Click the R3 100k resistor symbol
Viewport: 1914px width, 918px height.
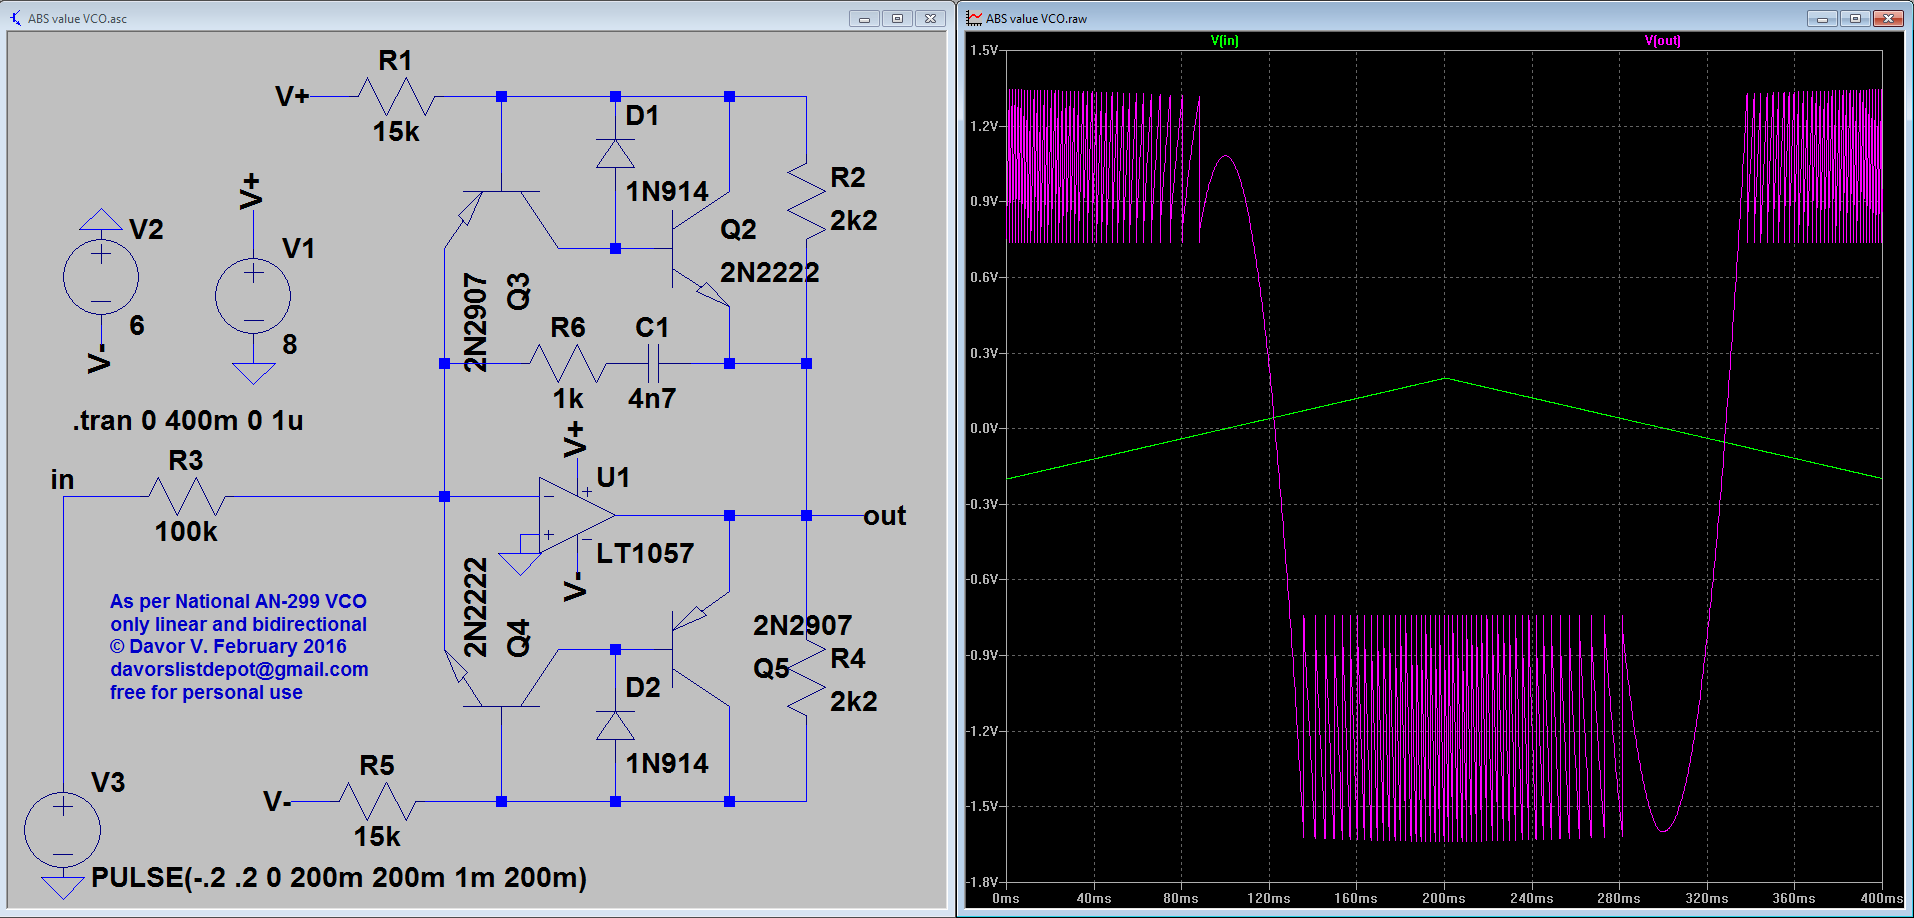coord(186,496)
